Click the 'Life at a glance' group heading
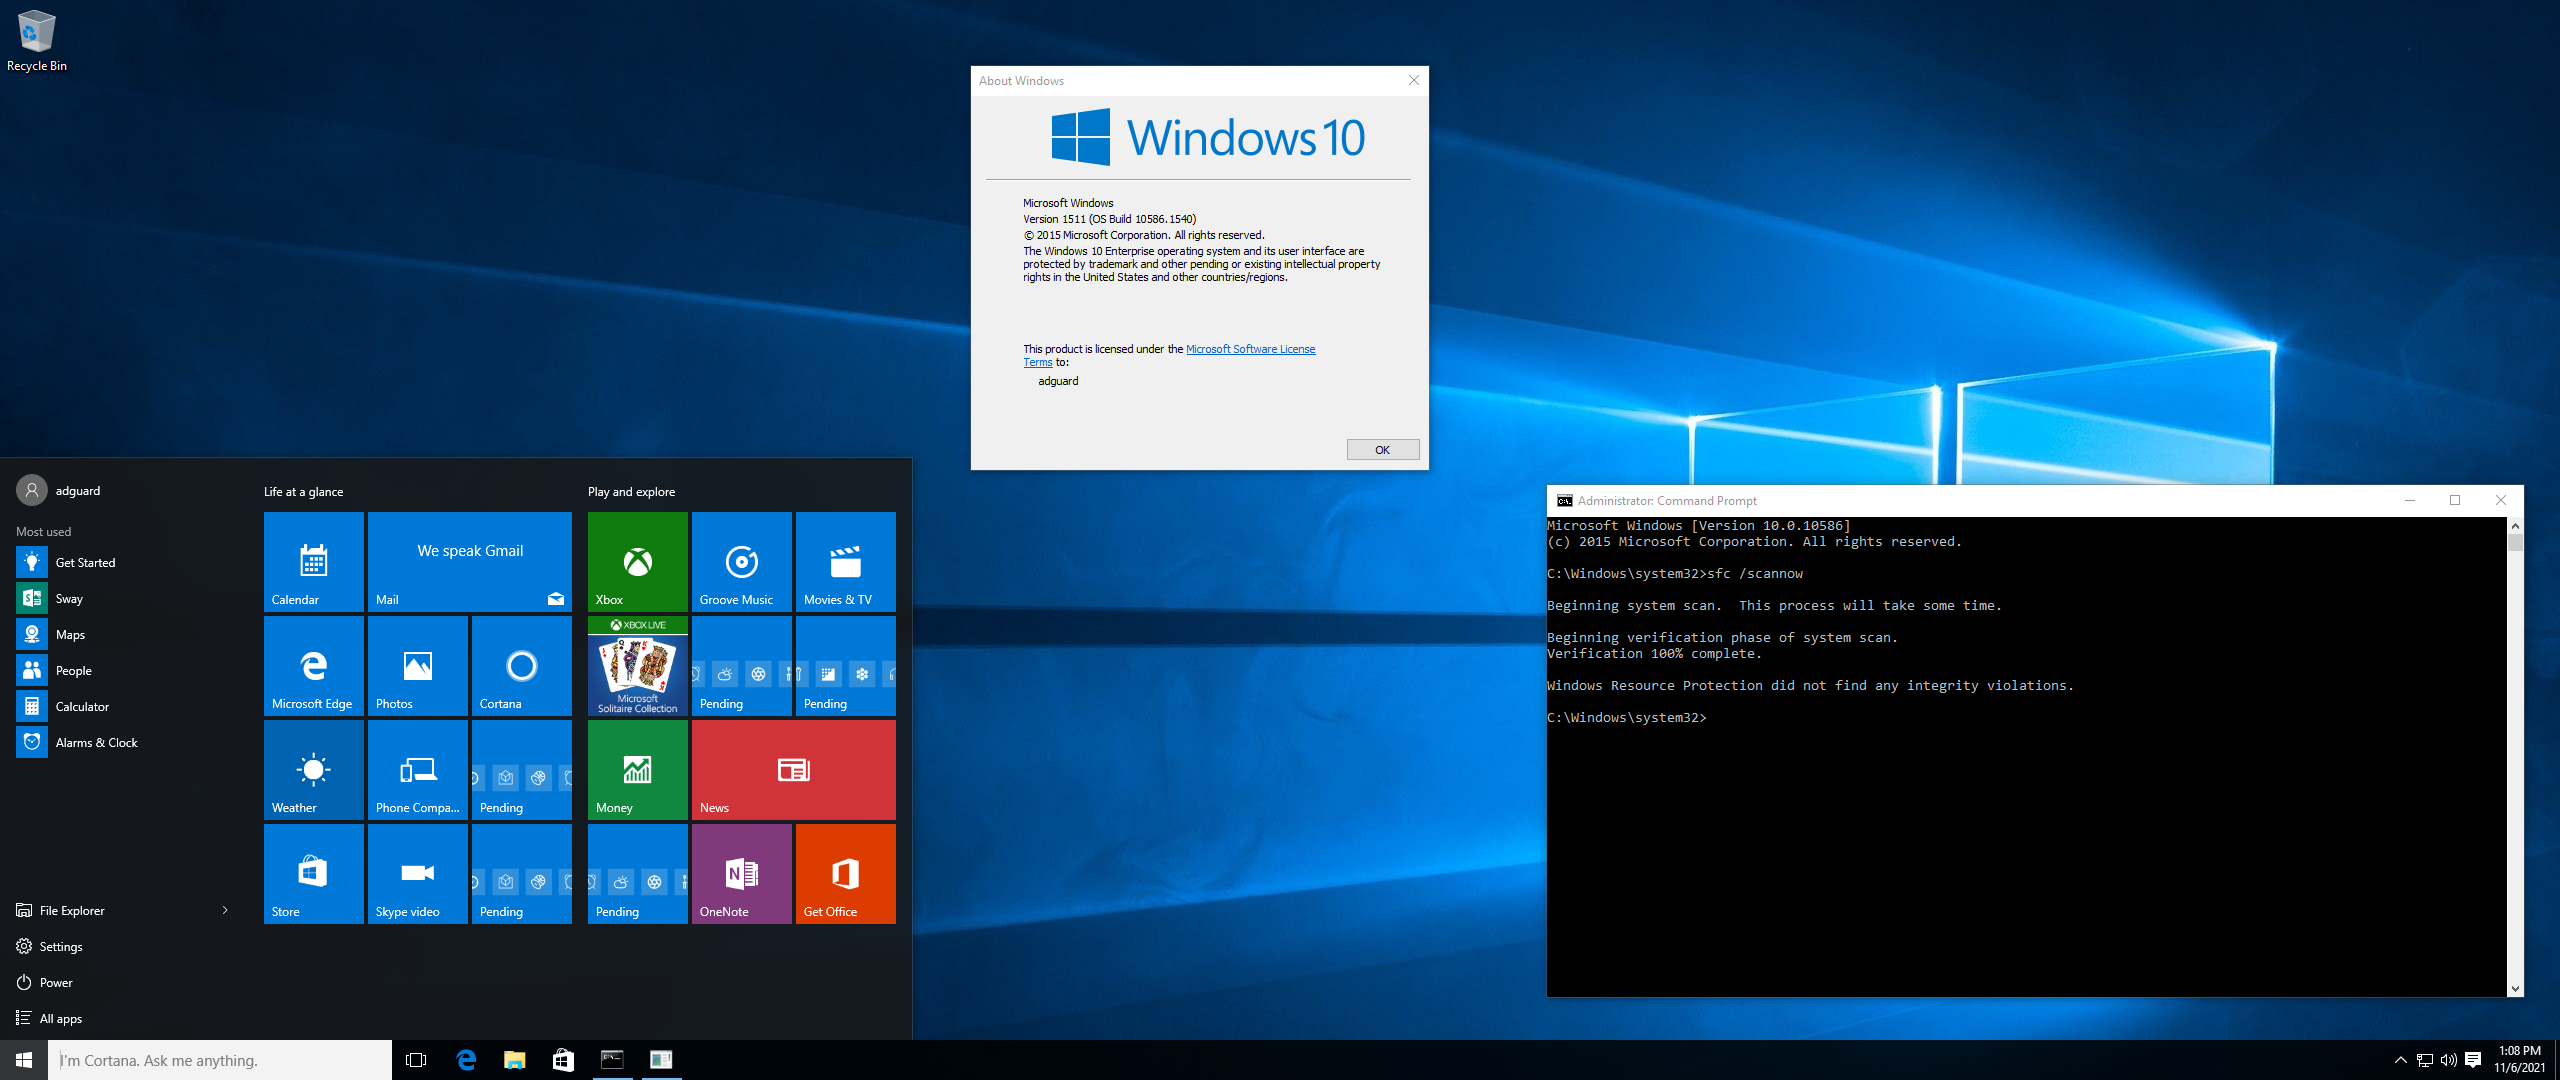The height and width of the screenshot is (1080, 2560). click(x=304, y=492)
